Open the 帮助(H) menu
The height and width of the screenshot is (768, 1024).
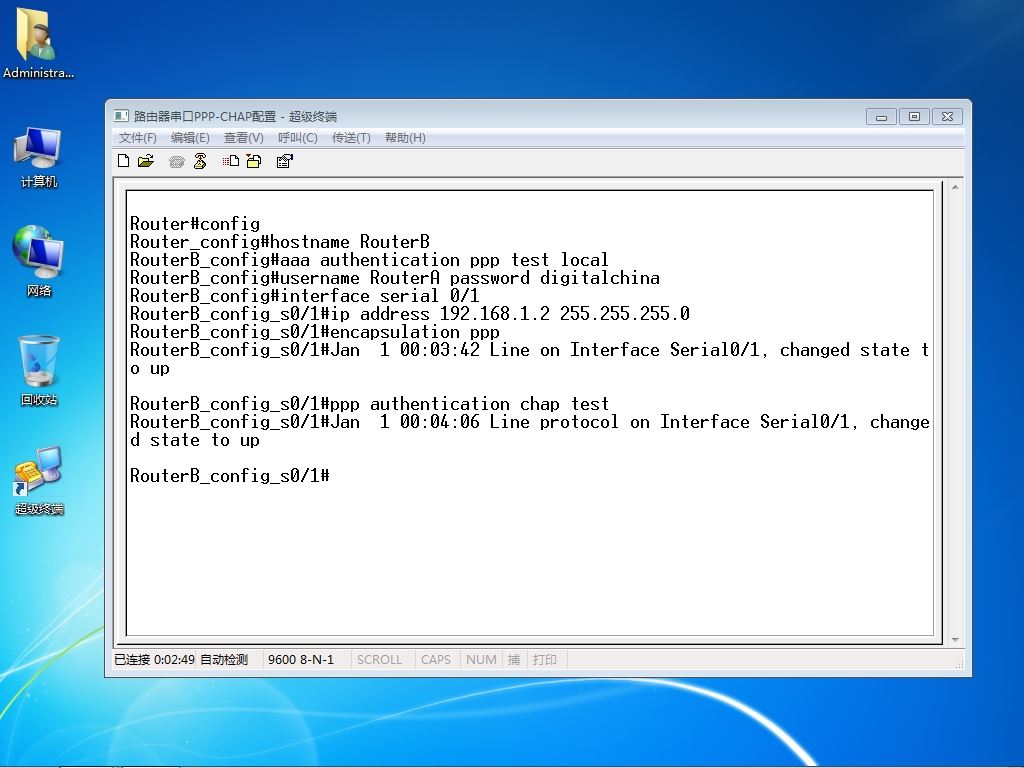[405, 138]
